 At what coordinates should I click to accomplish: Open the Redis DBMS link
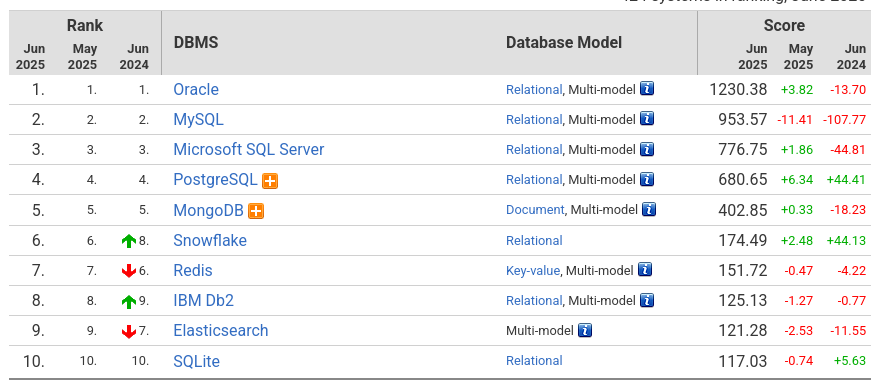point(193,271)
